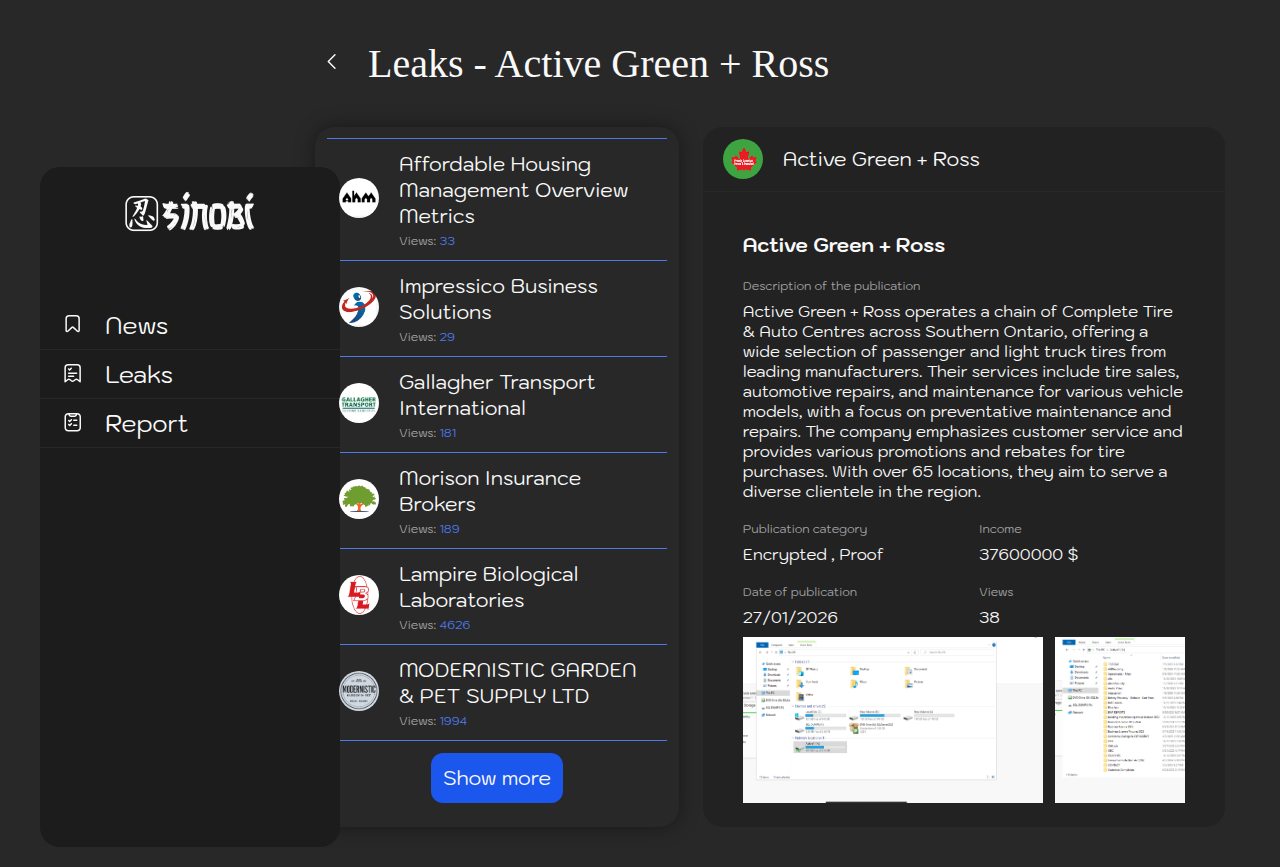The width and height of the screenshot is (1280, 867).
Task: Select the Leaks menu item
Action: pyautogui.click(x=139, y=375)
